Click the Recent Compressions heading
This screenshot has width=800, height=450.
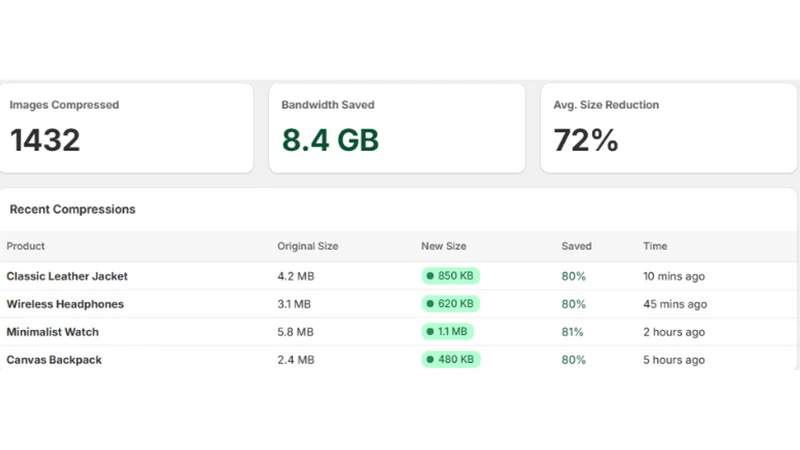[x=72, y=209]
